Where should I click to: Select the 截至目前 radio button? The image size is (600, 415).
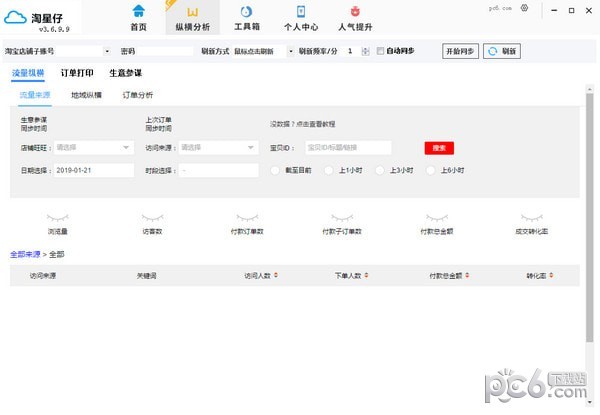[x=275, y=170]
